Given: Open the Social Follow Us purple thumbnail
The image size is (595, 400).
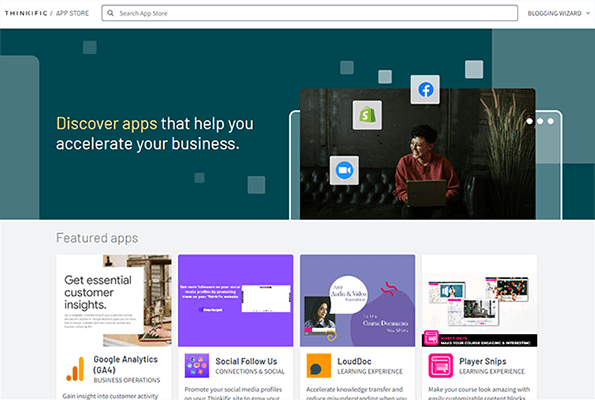Looking at the screenshot, I should pos(236,301).
